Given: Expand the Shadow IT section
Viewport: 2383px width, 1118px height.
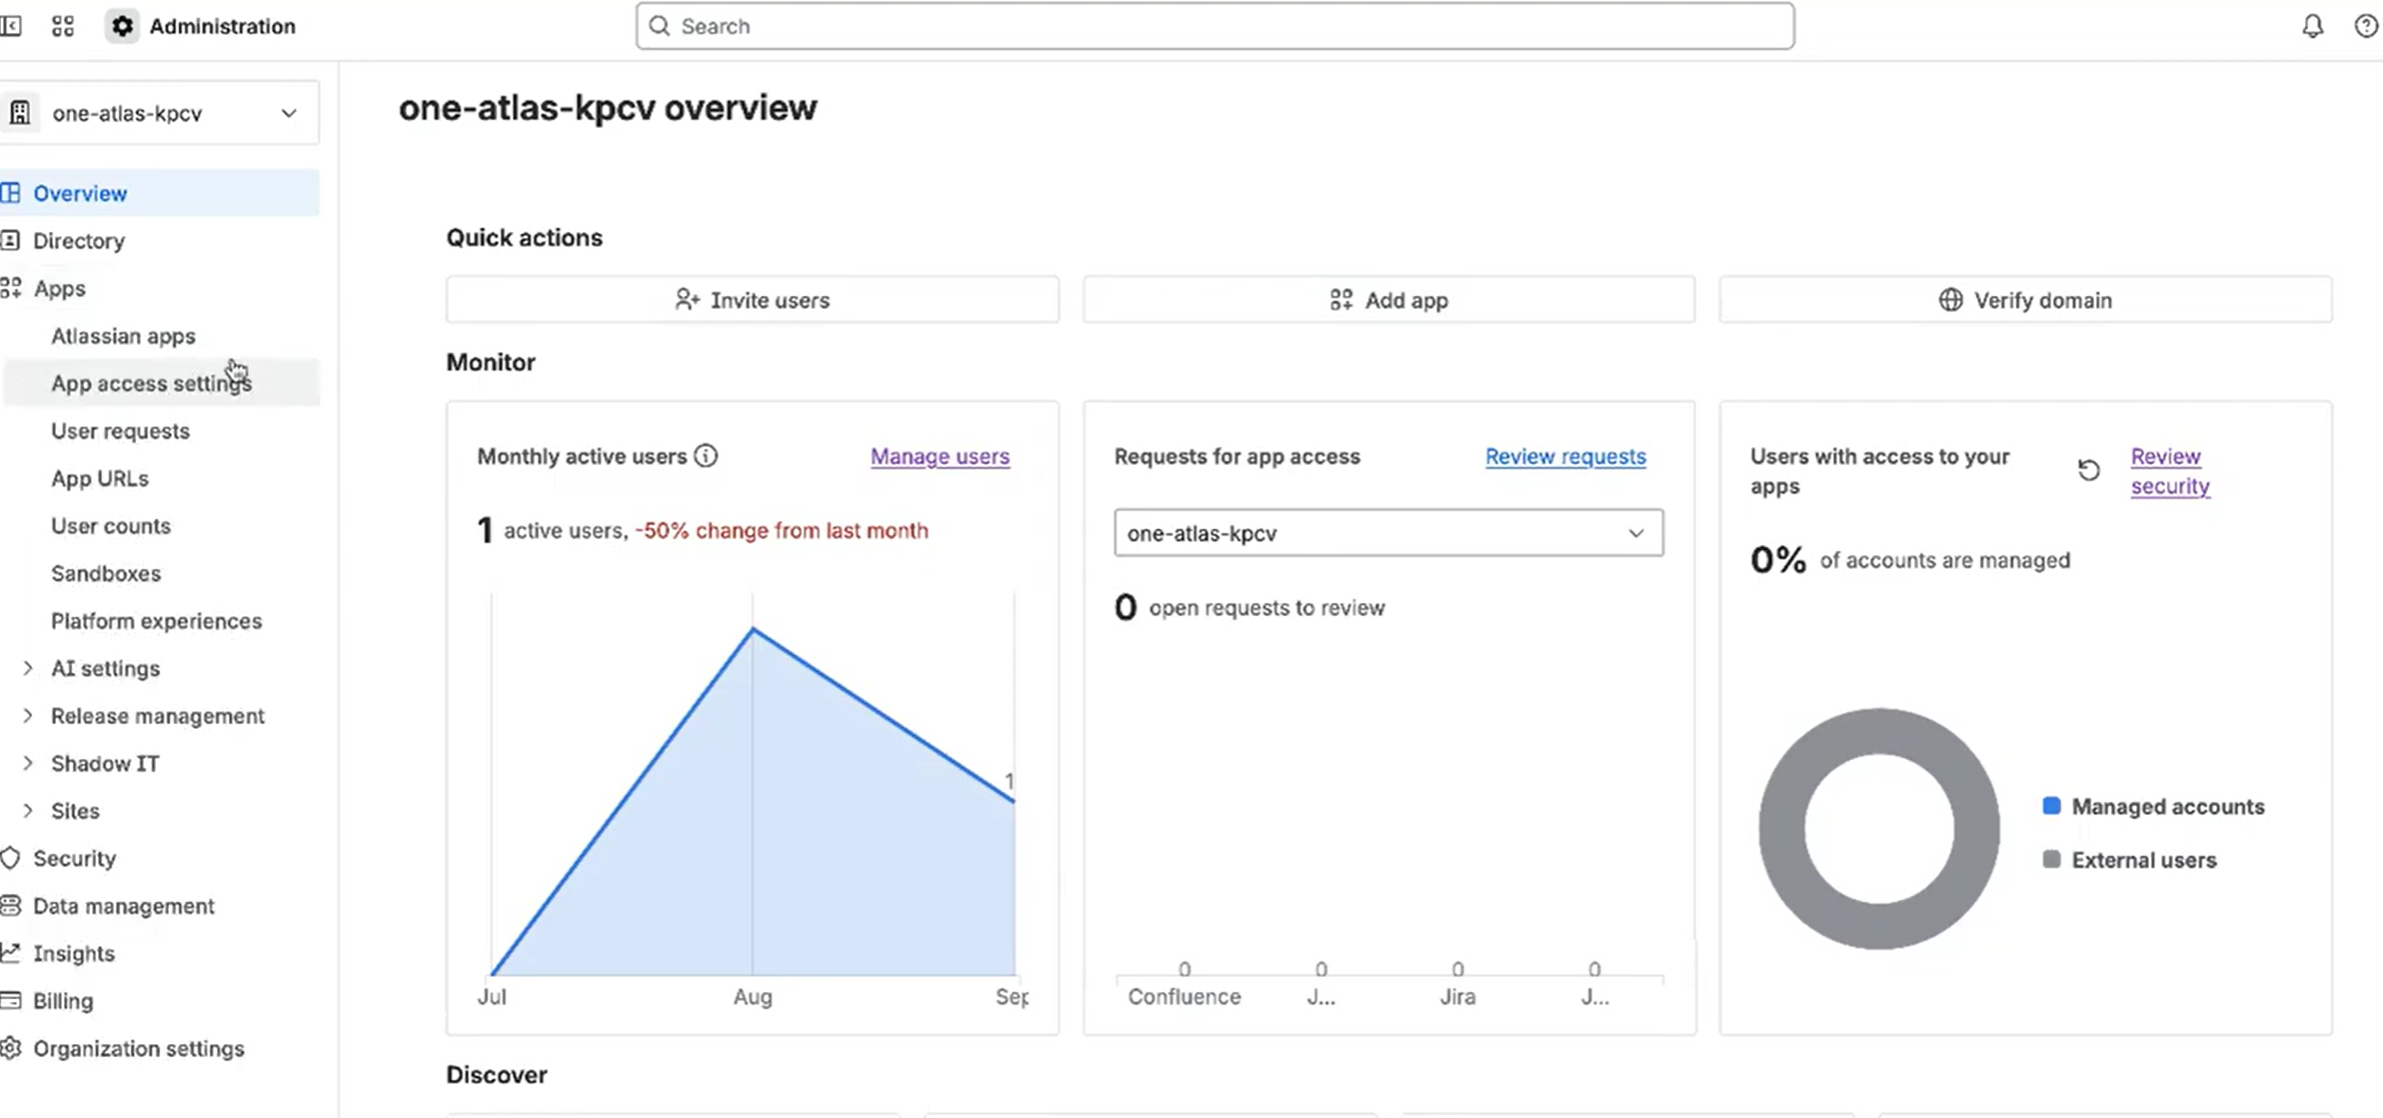Looking at the screenshot, I should pos(28,763).
